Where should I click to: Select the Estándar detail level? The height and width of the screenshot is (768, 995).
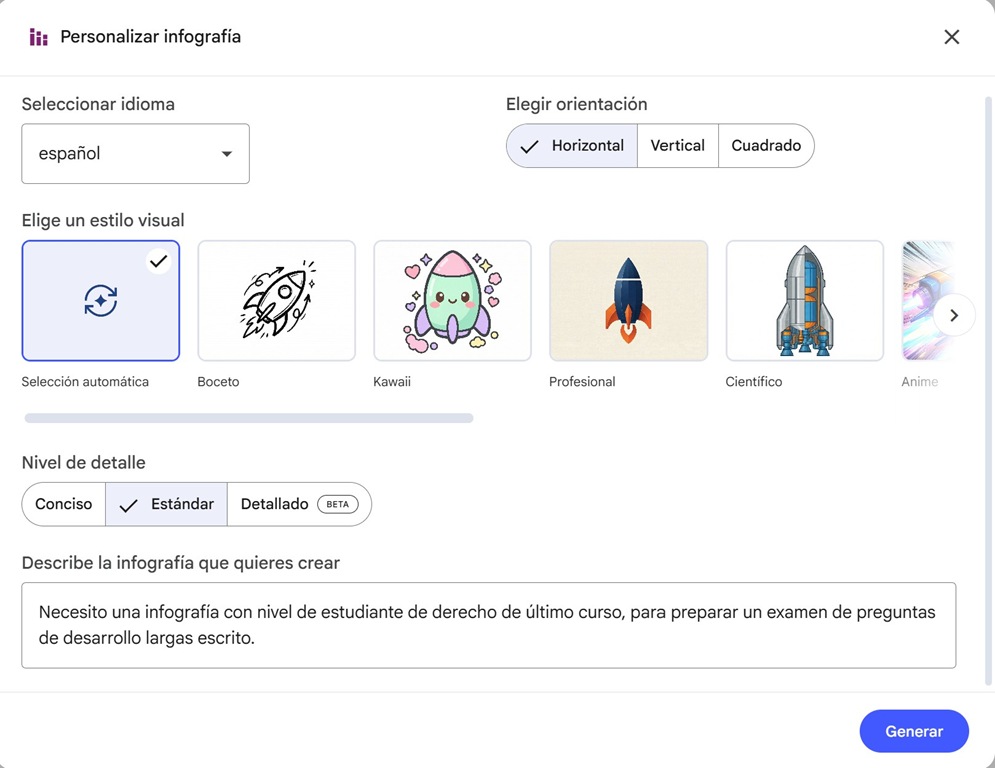coord(166,504)
